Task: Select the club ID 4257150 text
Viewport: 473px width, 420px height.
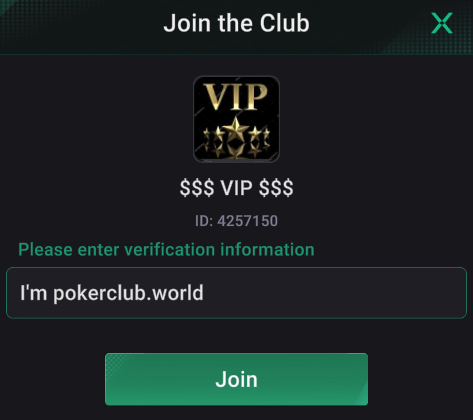Action: (x=247, y=221)
